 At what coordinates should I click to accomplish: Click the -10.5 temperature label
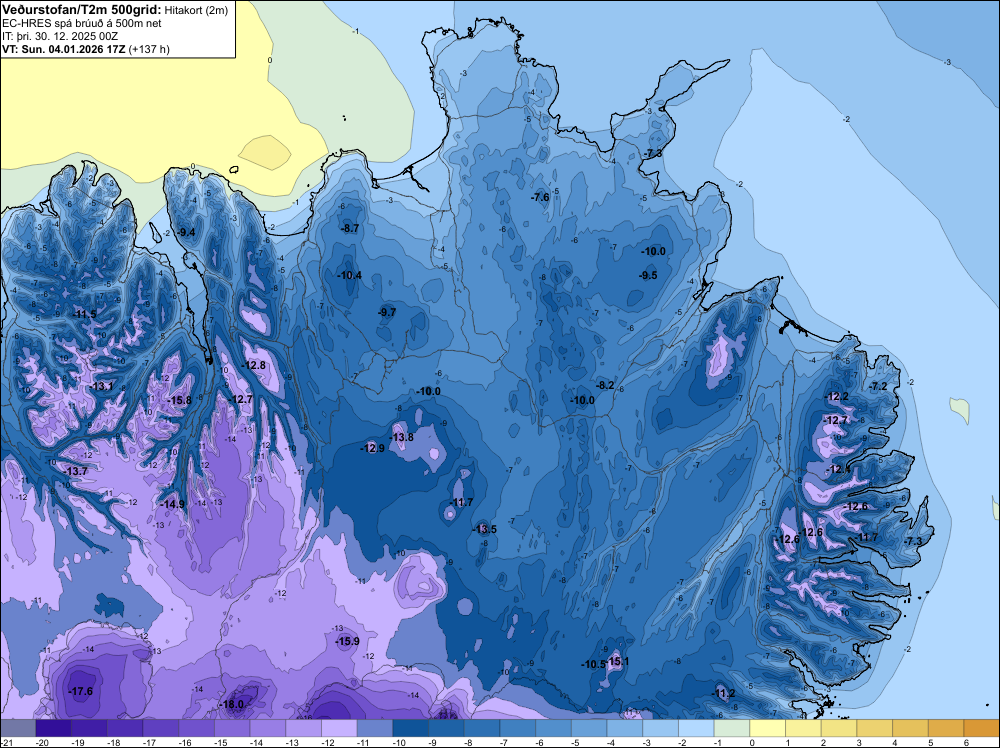point(593,664)
